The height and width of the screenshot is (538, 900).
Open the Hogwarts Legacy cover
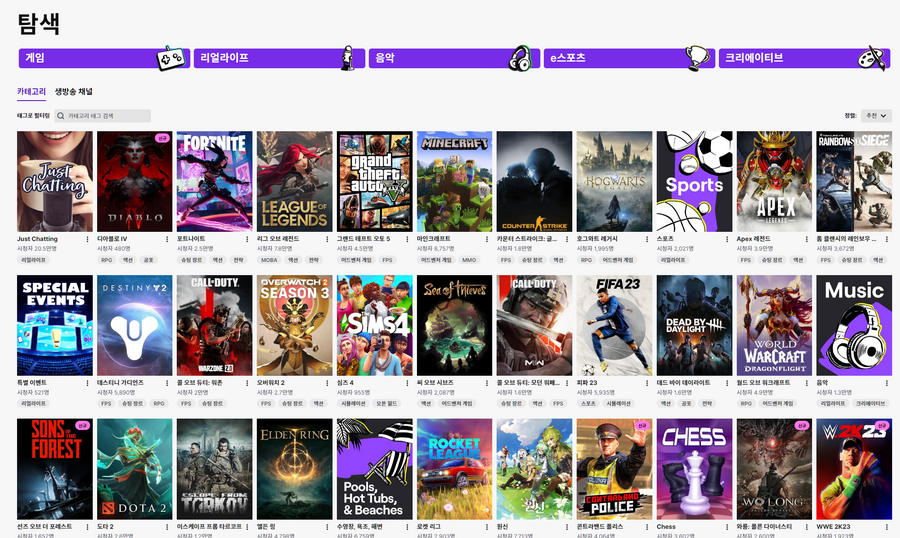[615, 181]
